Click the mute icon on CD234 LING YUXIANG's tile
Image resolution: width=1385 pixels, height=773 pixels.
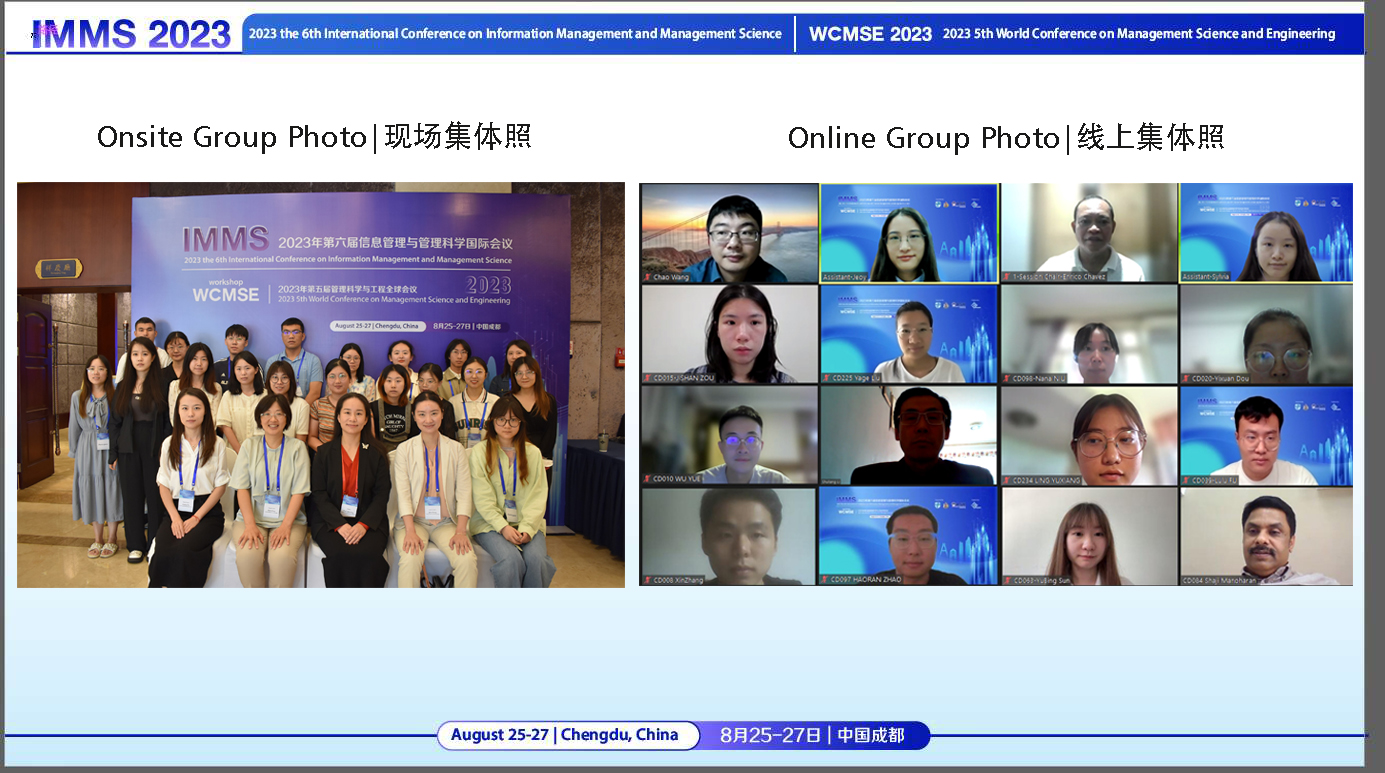click(x=1007, y=480)
